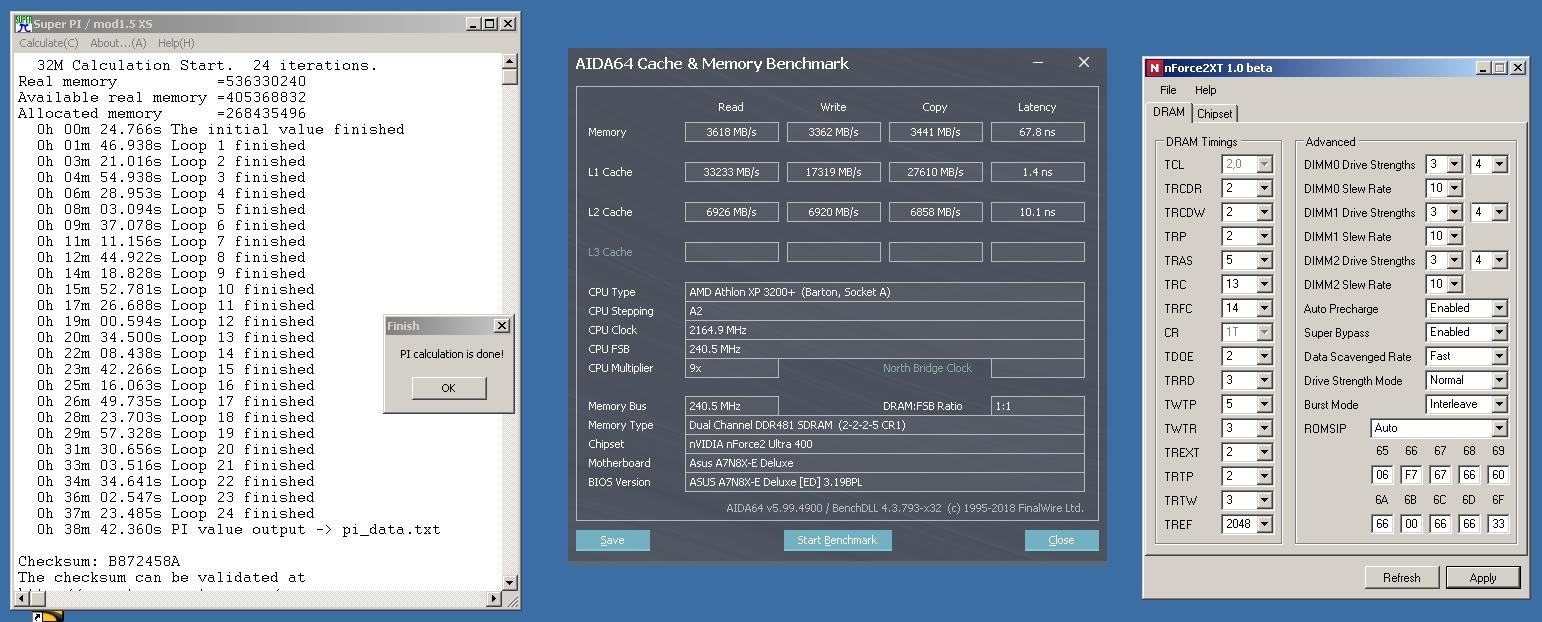Switch to the DRAM tab
Viewport: 1542px width, 622px height.
[1168, 112]
